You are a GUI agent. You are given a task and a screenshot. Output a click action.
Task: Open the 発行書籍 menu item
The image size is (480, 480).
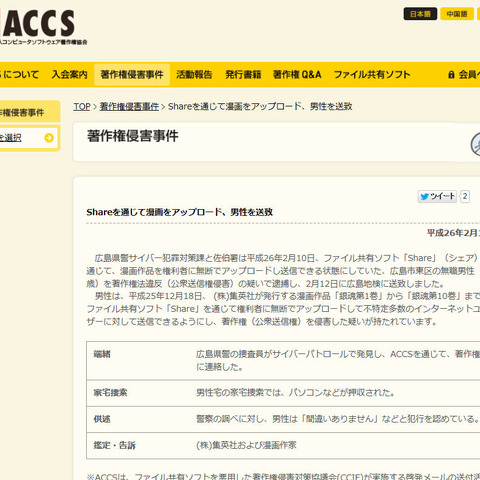pos(243,74)
